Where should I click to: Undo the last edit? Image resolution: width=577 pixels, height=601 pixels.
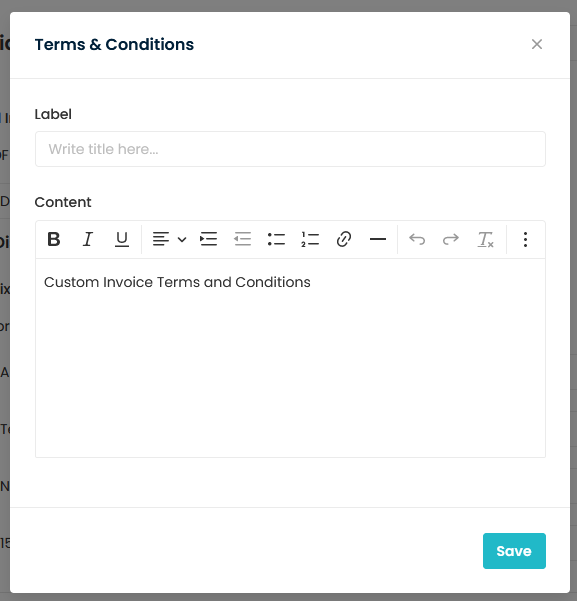[x=417, y=240]
